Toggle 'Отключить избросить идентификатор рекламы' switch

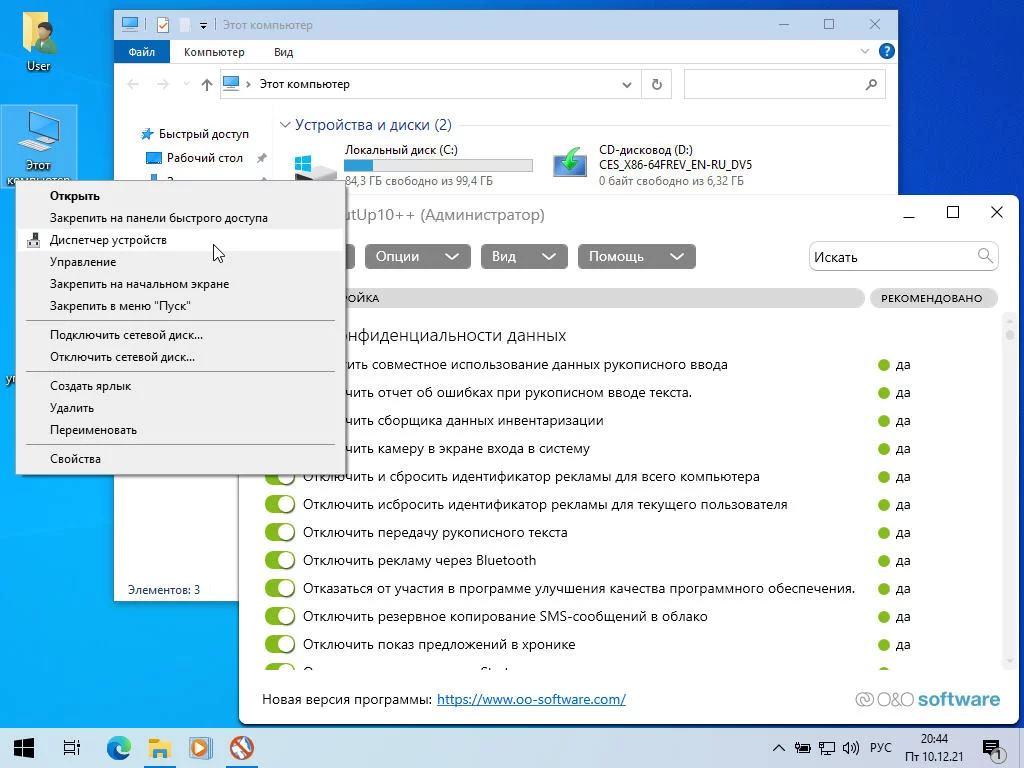click(280, 504)
